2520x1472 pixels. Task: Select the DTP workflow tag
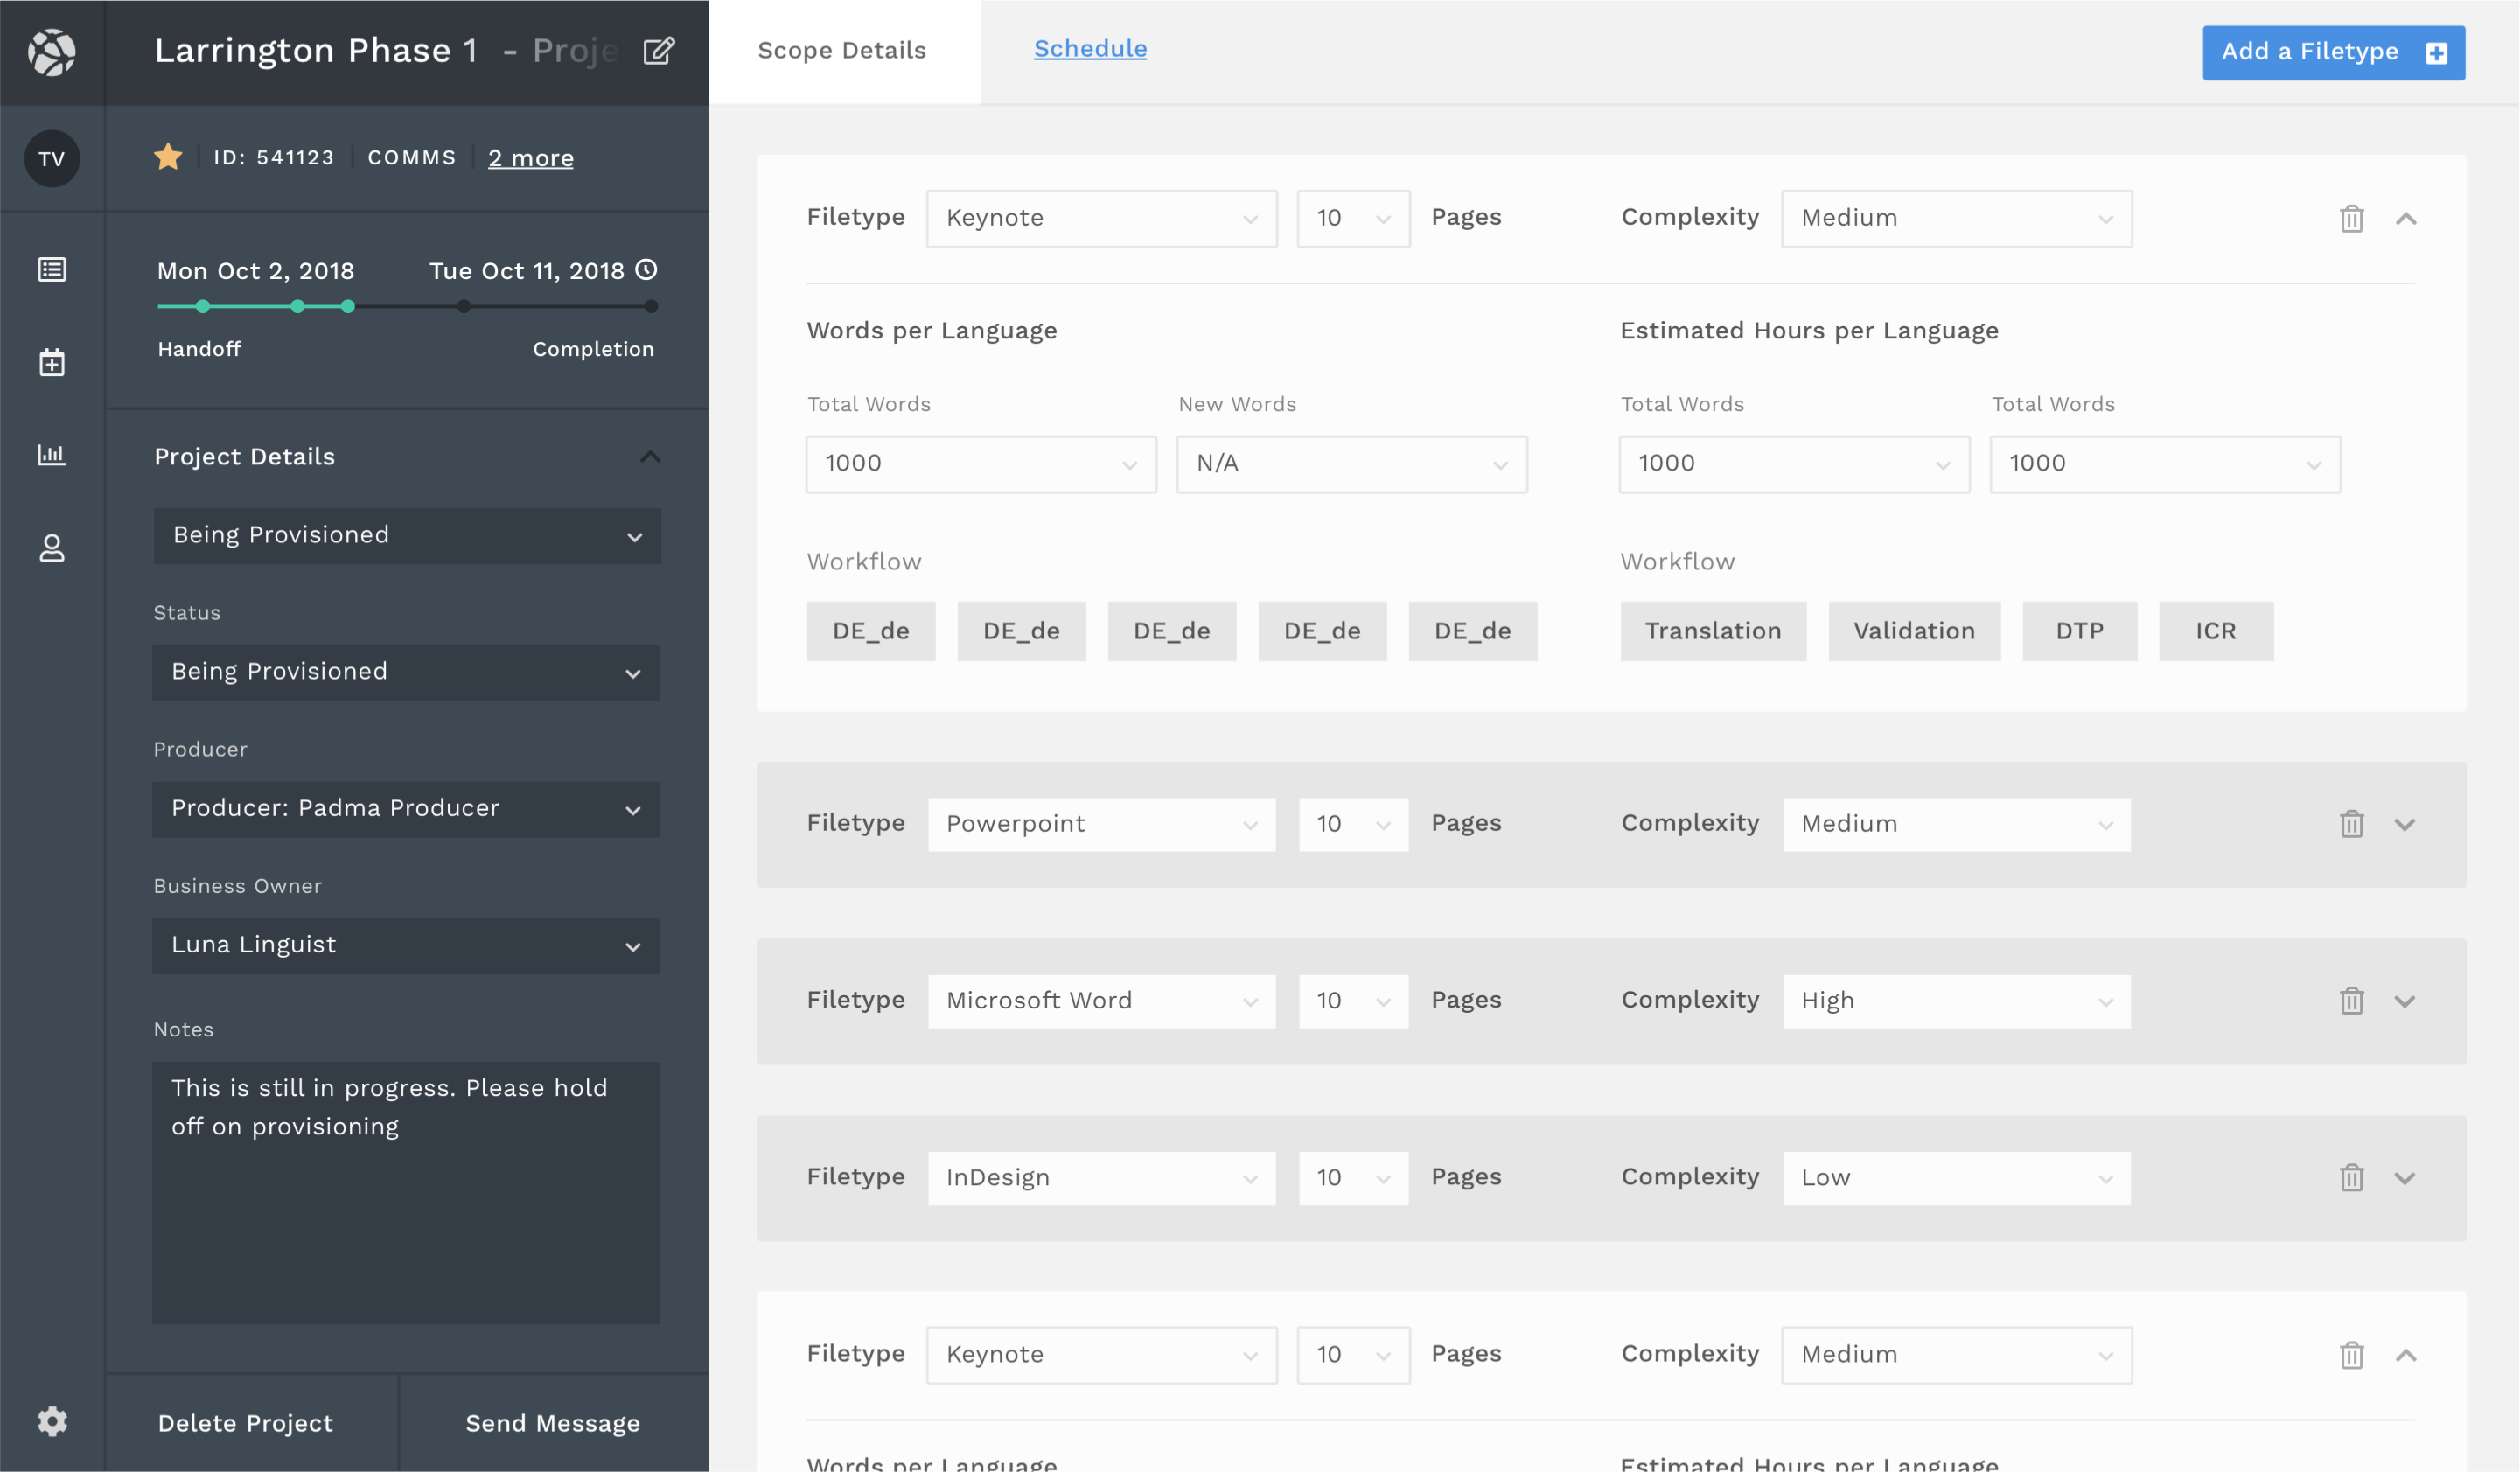pos(2079,631)
